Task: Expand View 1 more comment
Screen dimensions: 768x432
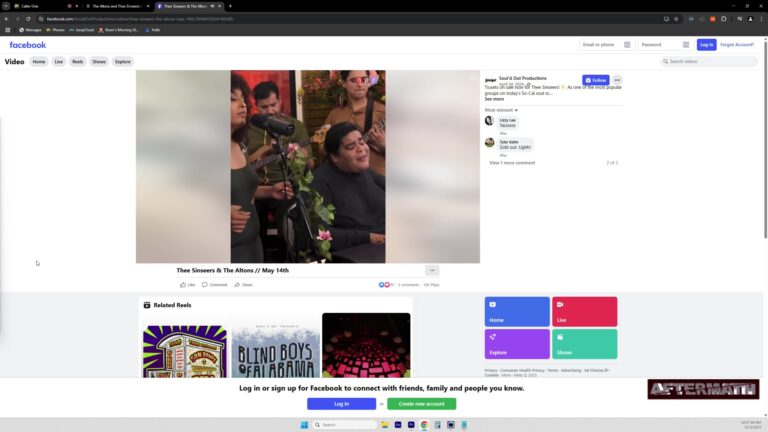Action: click(x=512, y=163)
